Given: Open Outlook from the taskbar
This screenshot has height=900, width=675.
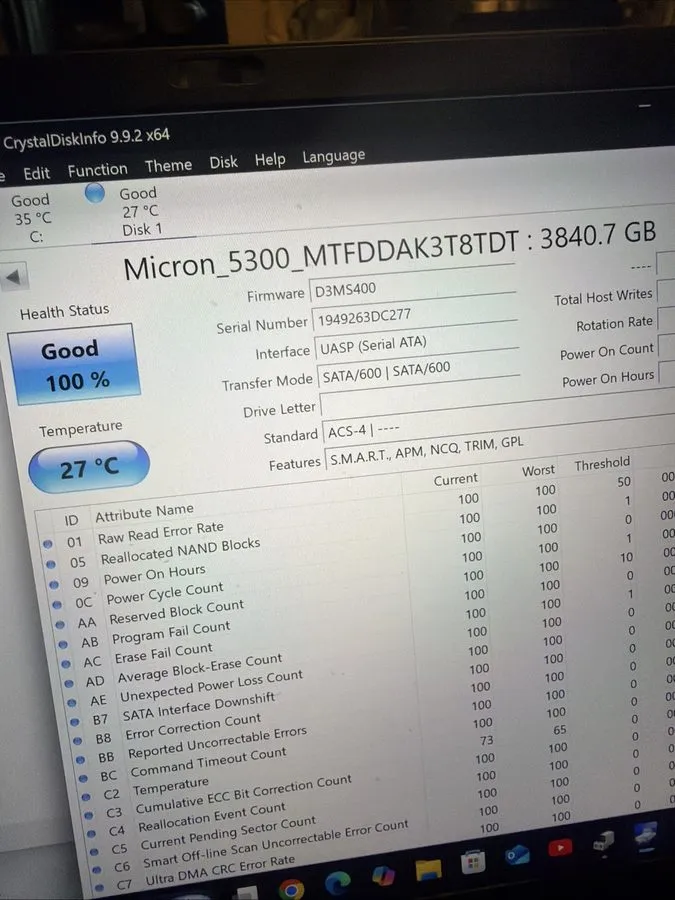Looking at the screenshot, I should (517, 854).
